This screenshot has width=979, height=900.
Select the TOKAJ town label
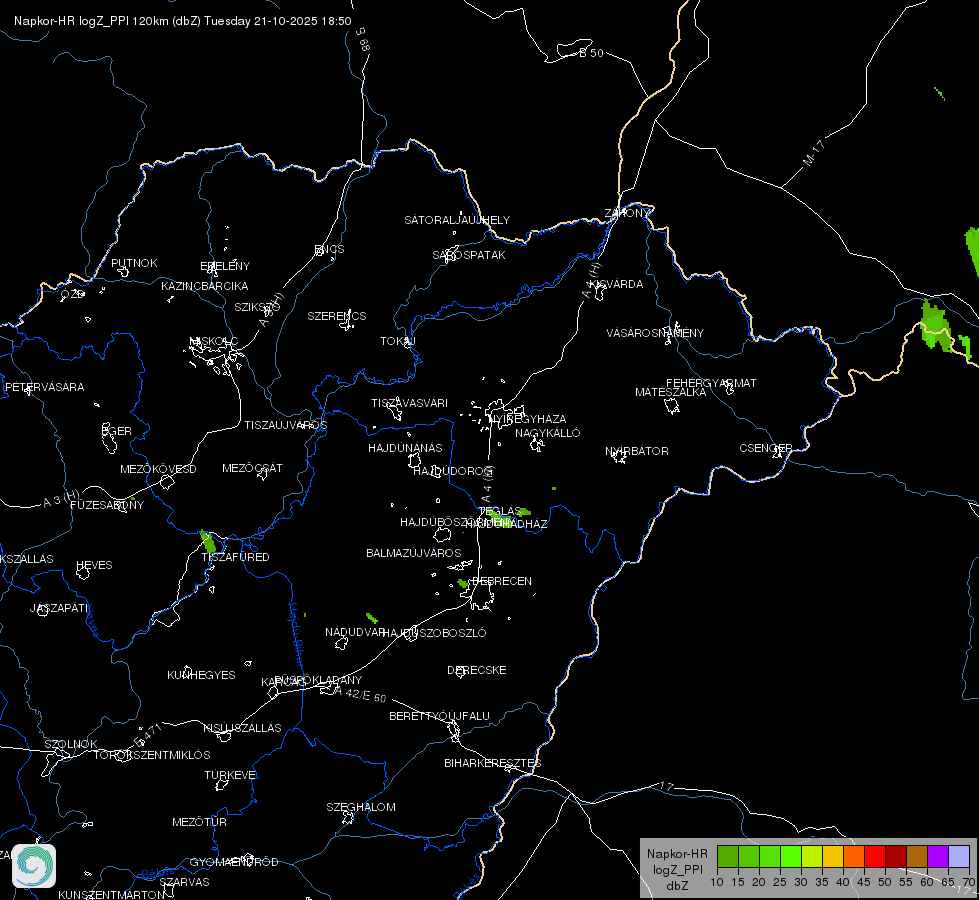(398, 341)
